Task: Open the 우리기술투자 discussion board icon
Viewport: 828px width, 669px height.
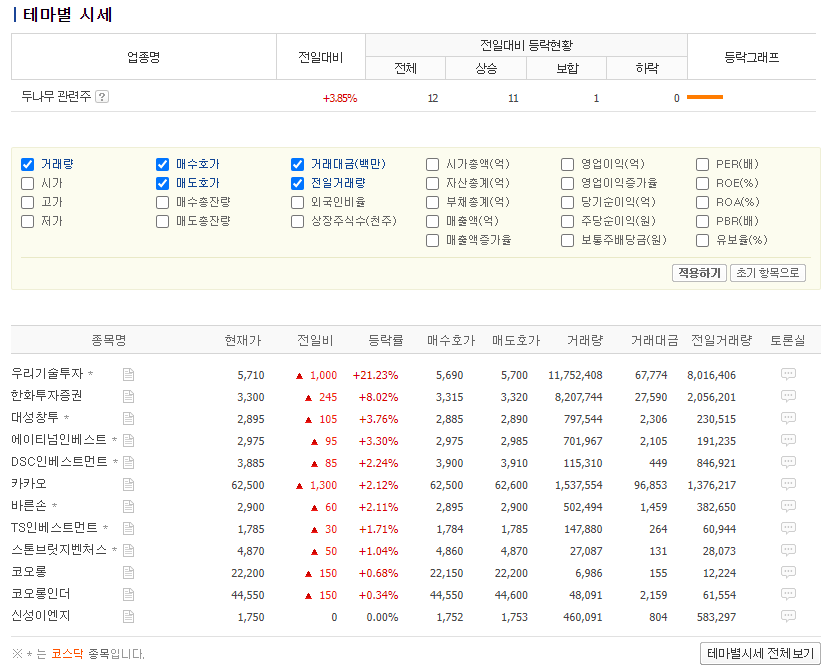Action: [788, 374]
